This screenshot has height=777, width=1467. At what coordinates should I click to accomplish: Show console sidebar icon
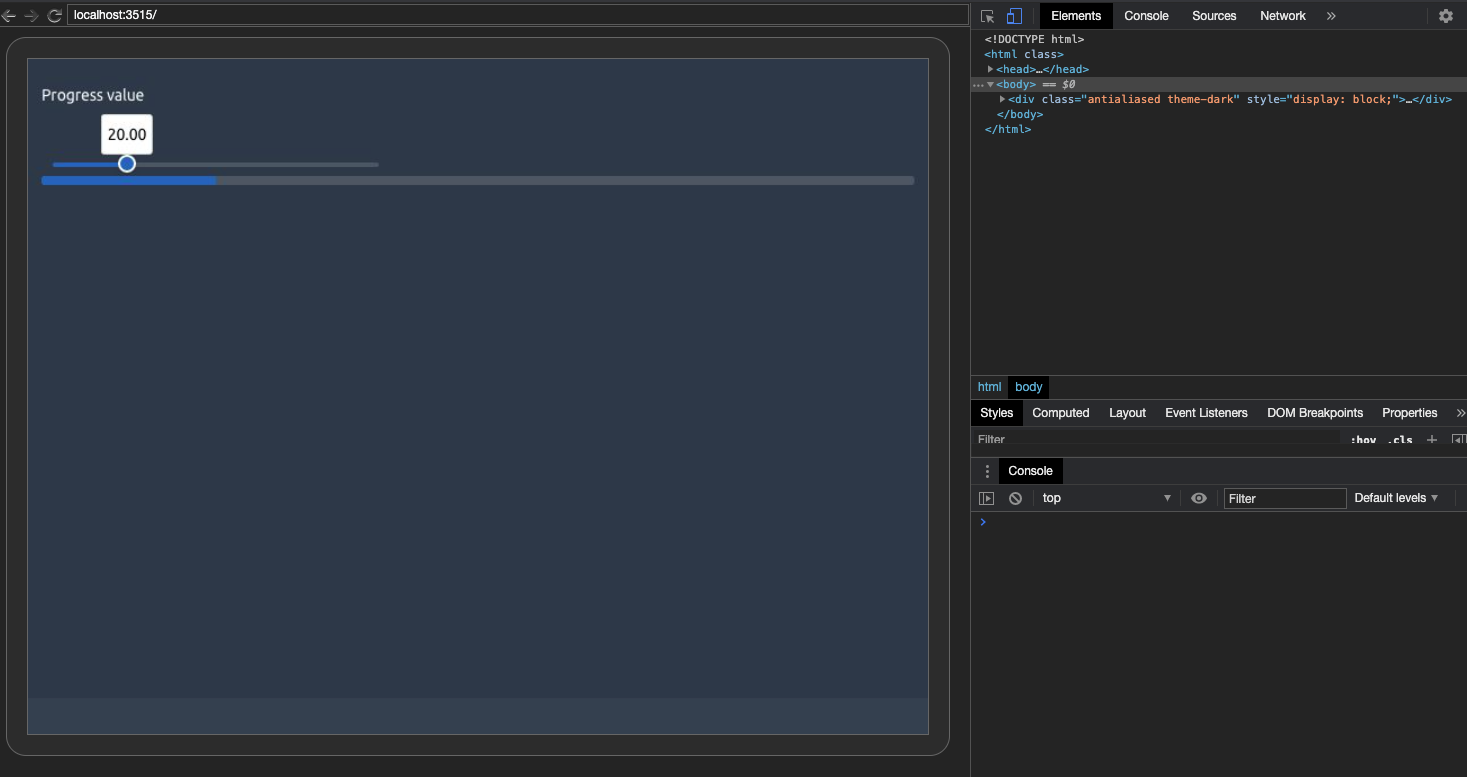tap(987, 498)
